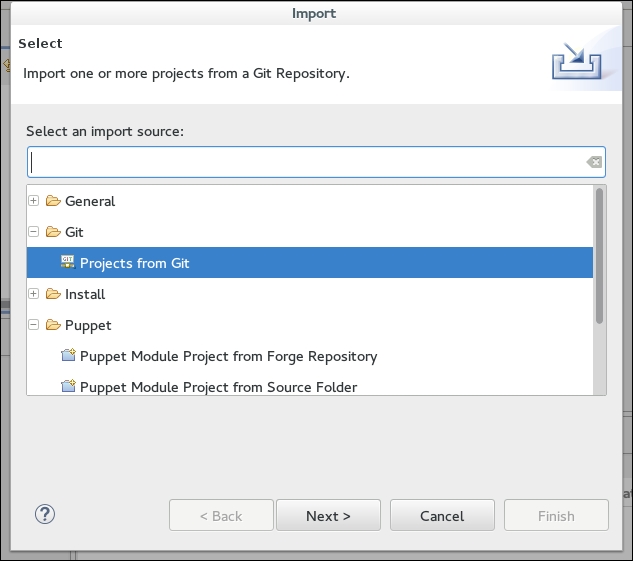
Task: Select Projects from Git entry
Action: click(x=134, y=264)
